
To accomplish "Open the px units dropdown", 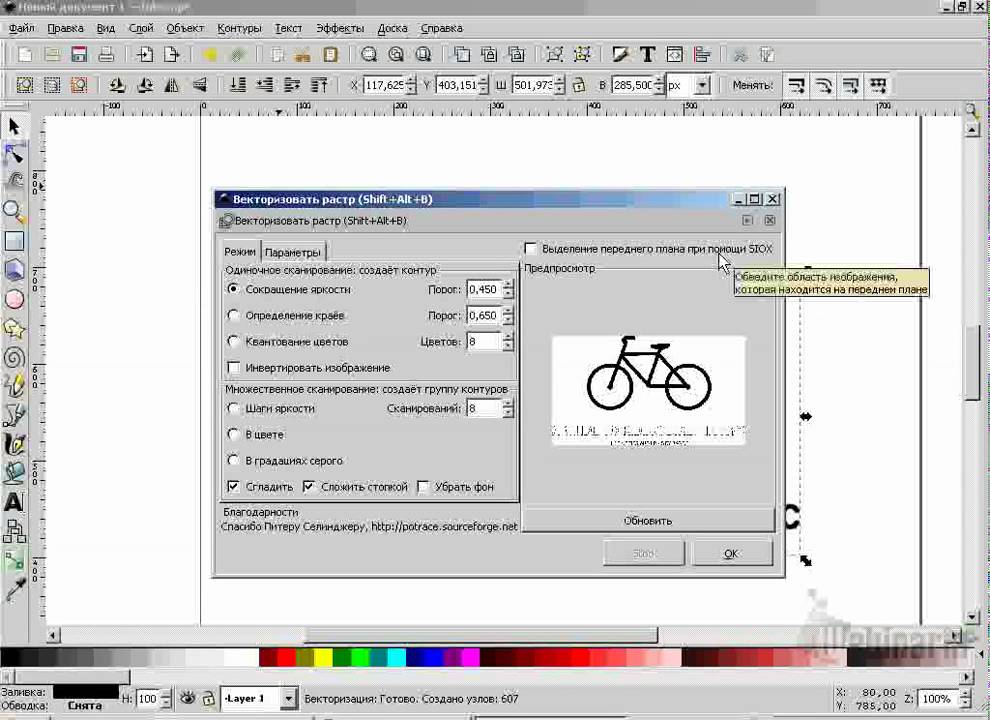I will click(x=702, y=86).
